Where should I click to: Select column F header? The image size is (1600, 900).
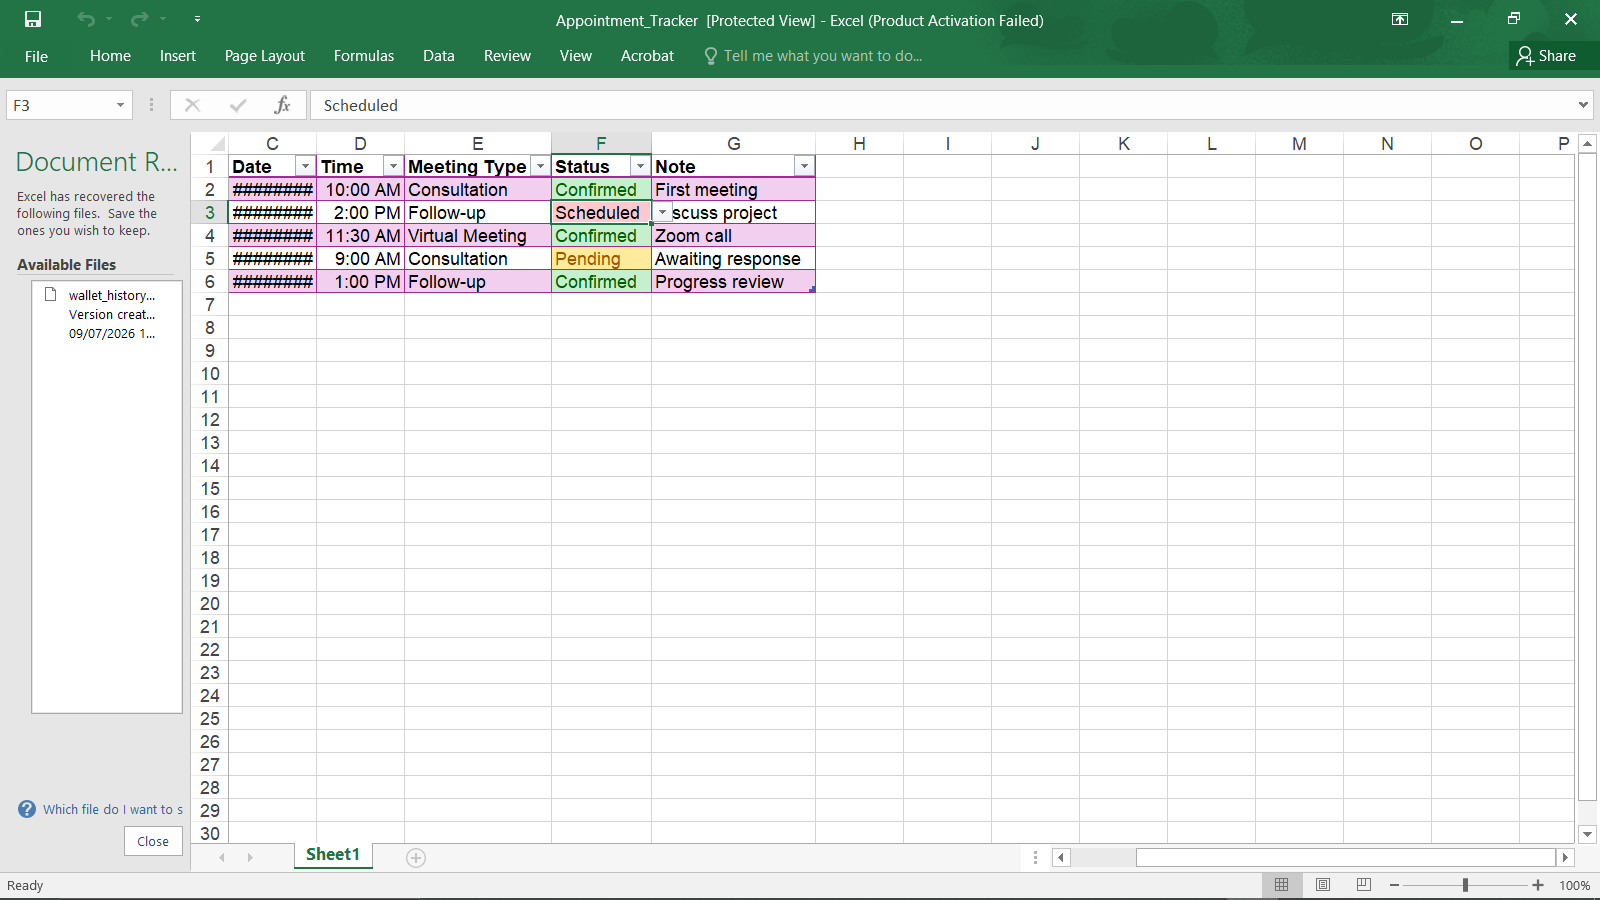tap(601, 144)
